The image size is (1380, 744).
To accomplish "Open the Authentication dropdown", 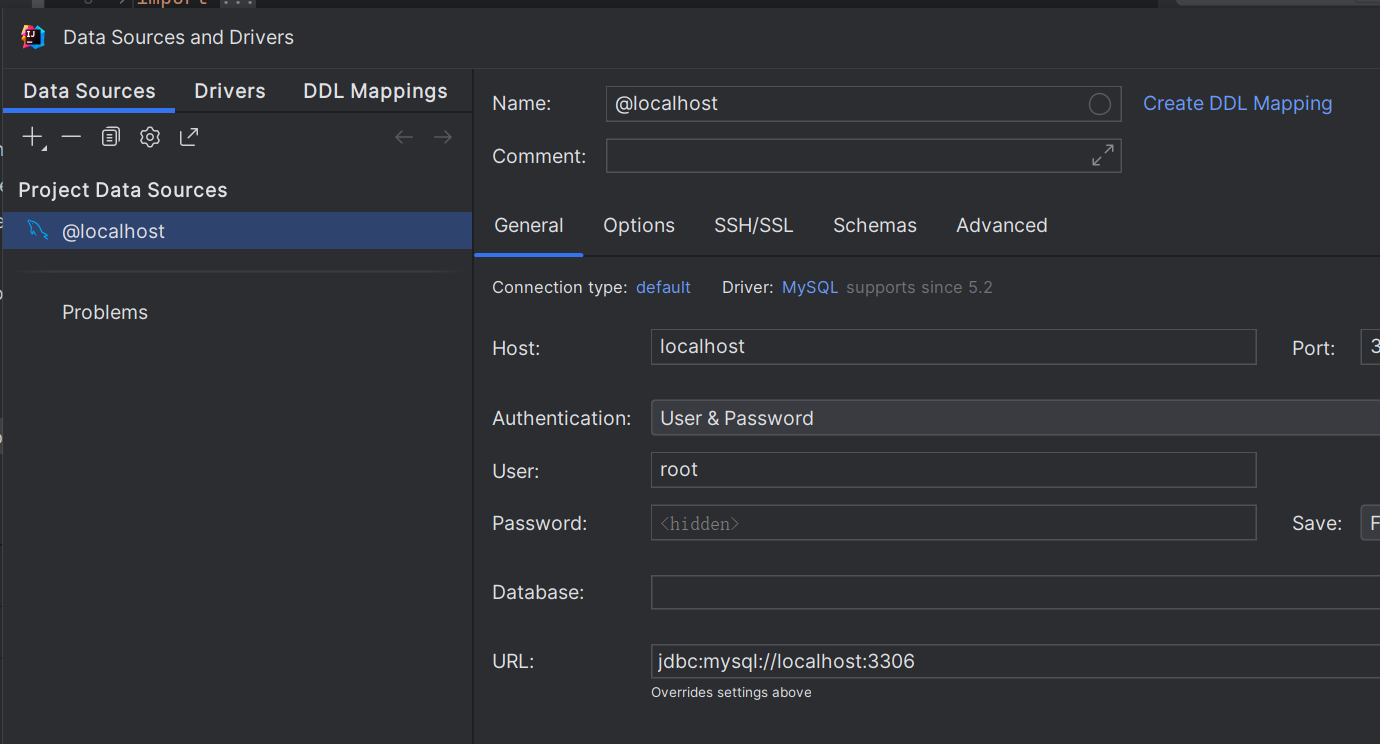I will [1015, 418].
